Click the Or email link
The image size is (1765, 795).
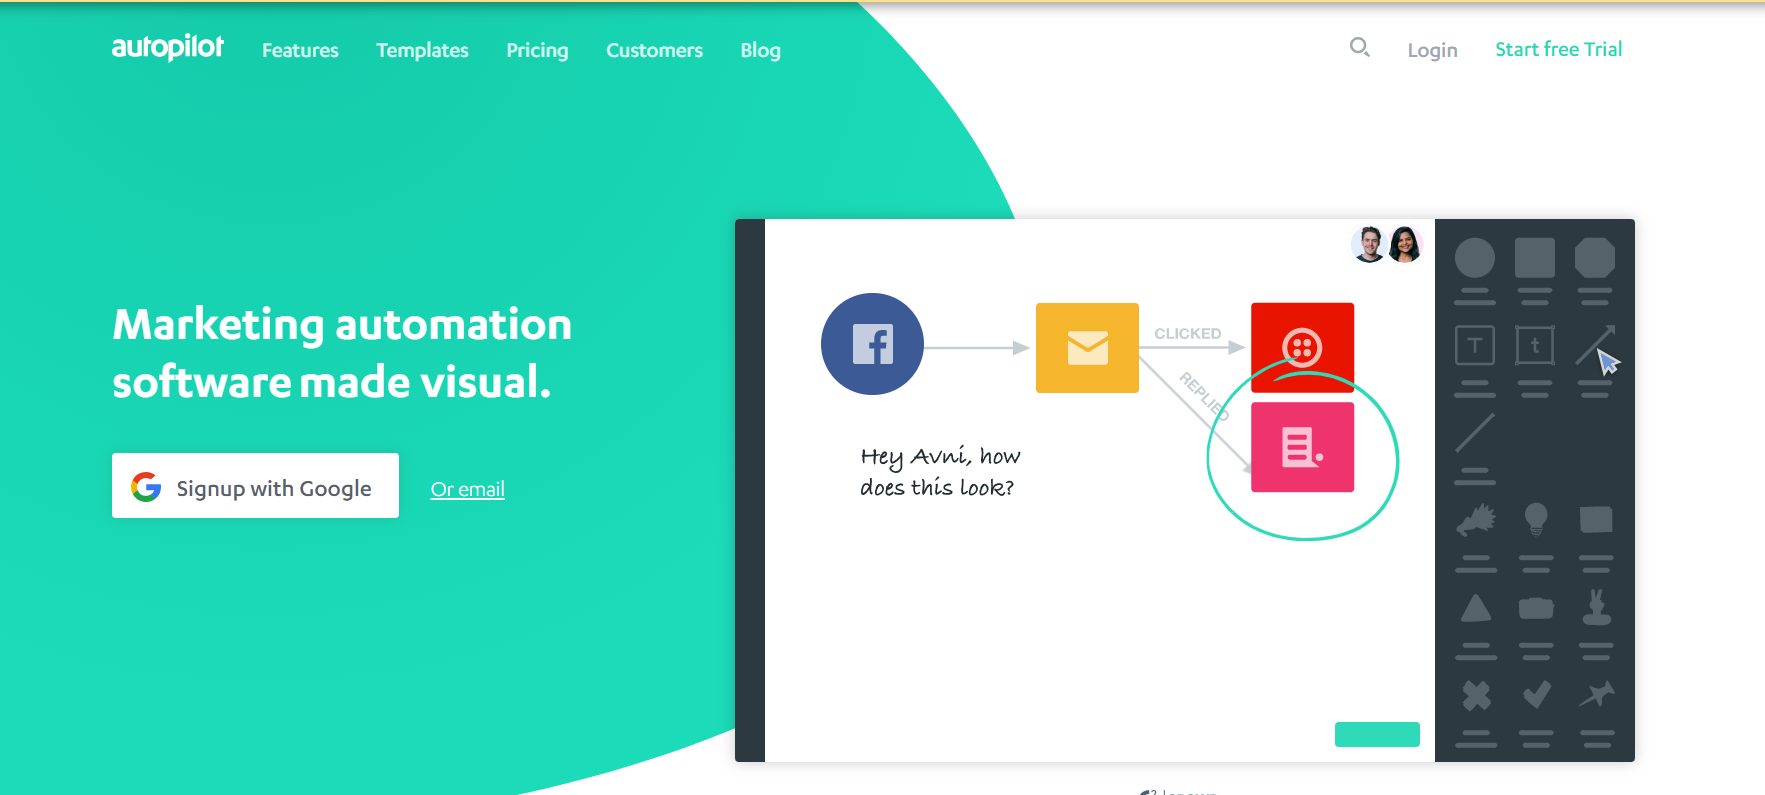467,489
